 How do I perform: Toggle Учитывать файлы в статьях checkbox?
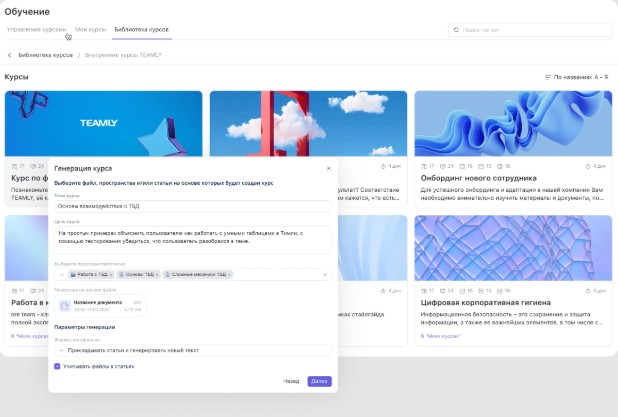point(57,367)
